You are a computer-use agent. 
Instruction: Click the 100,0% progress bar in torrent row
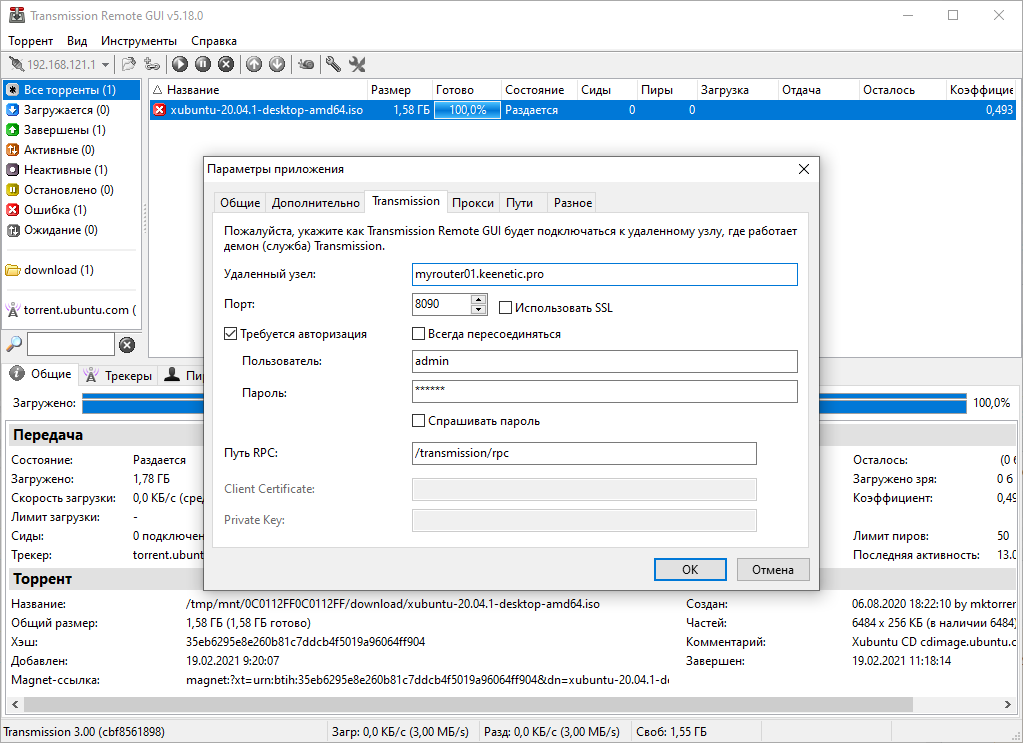(467, 110)
